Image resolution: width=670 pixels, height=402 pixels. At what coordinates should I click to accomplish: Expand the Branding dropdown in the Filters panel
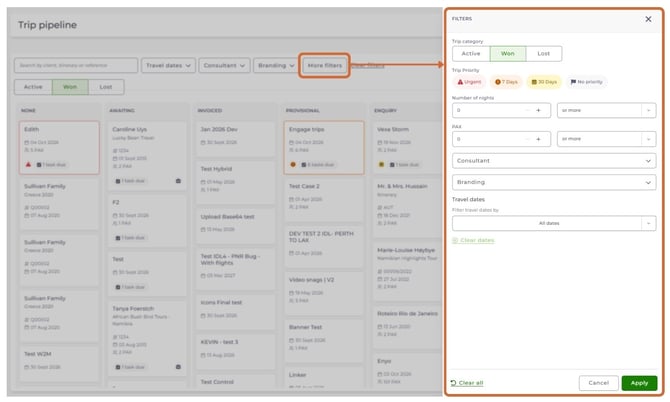pos(554,182)
